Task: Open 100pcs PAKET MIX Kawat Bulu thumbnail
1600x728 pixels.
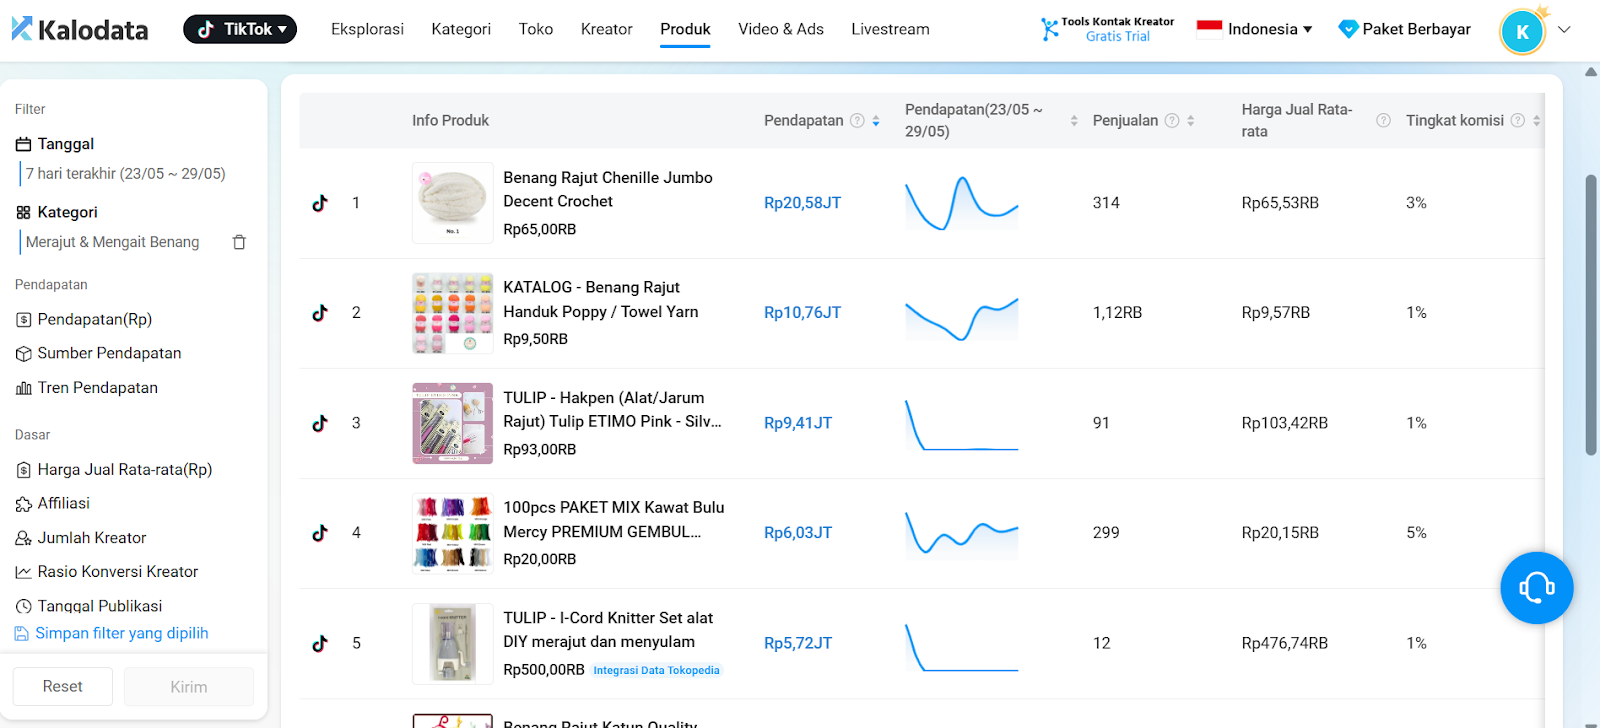Action: click(x=453, y=533)
